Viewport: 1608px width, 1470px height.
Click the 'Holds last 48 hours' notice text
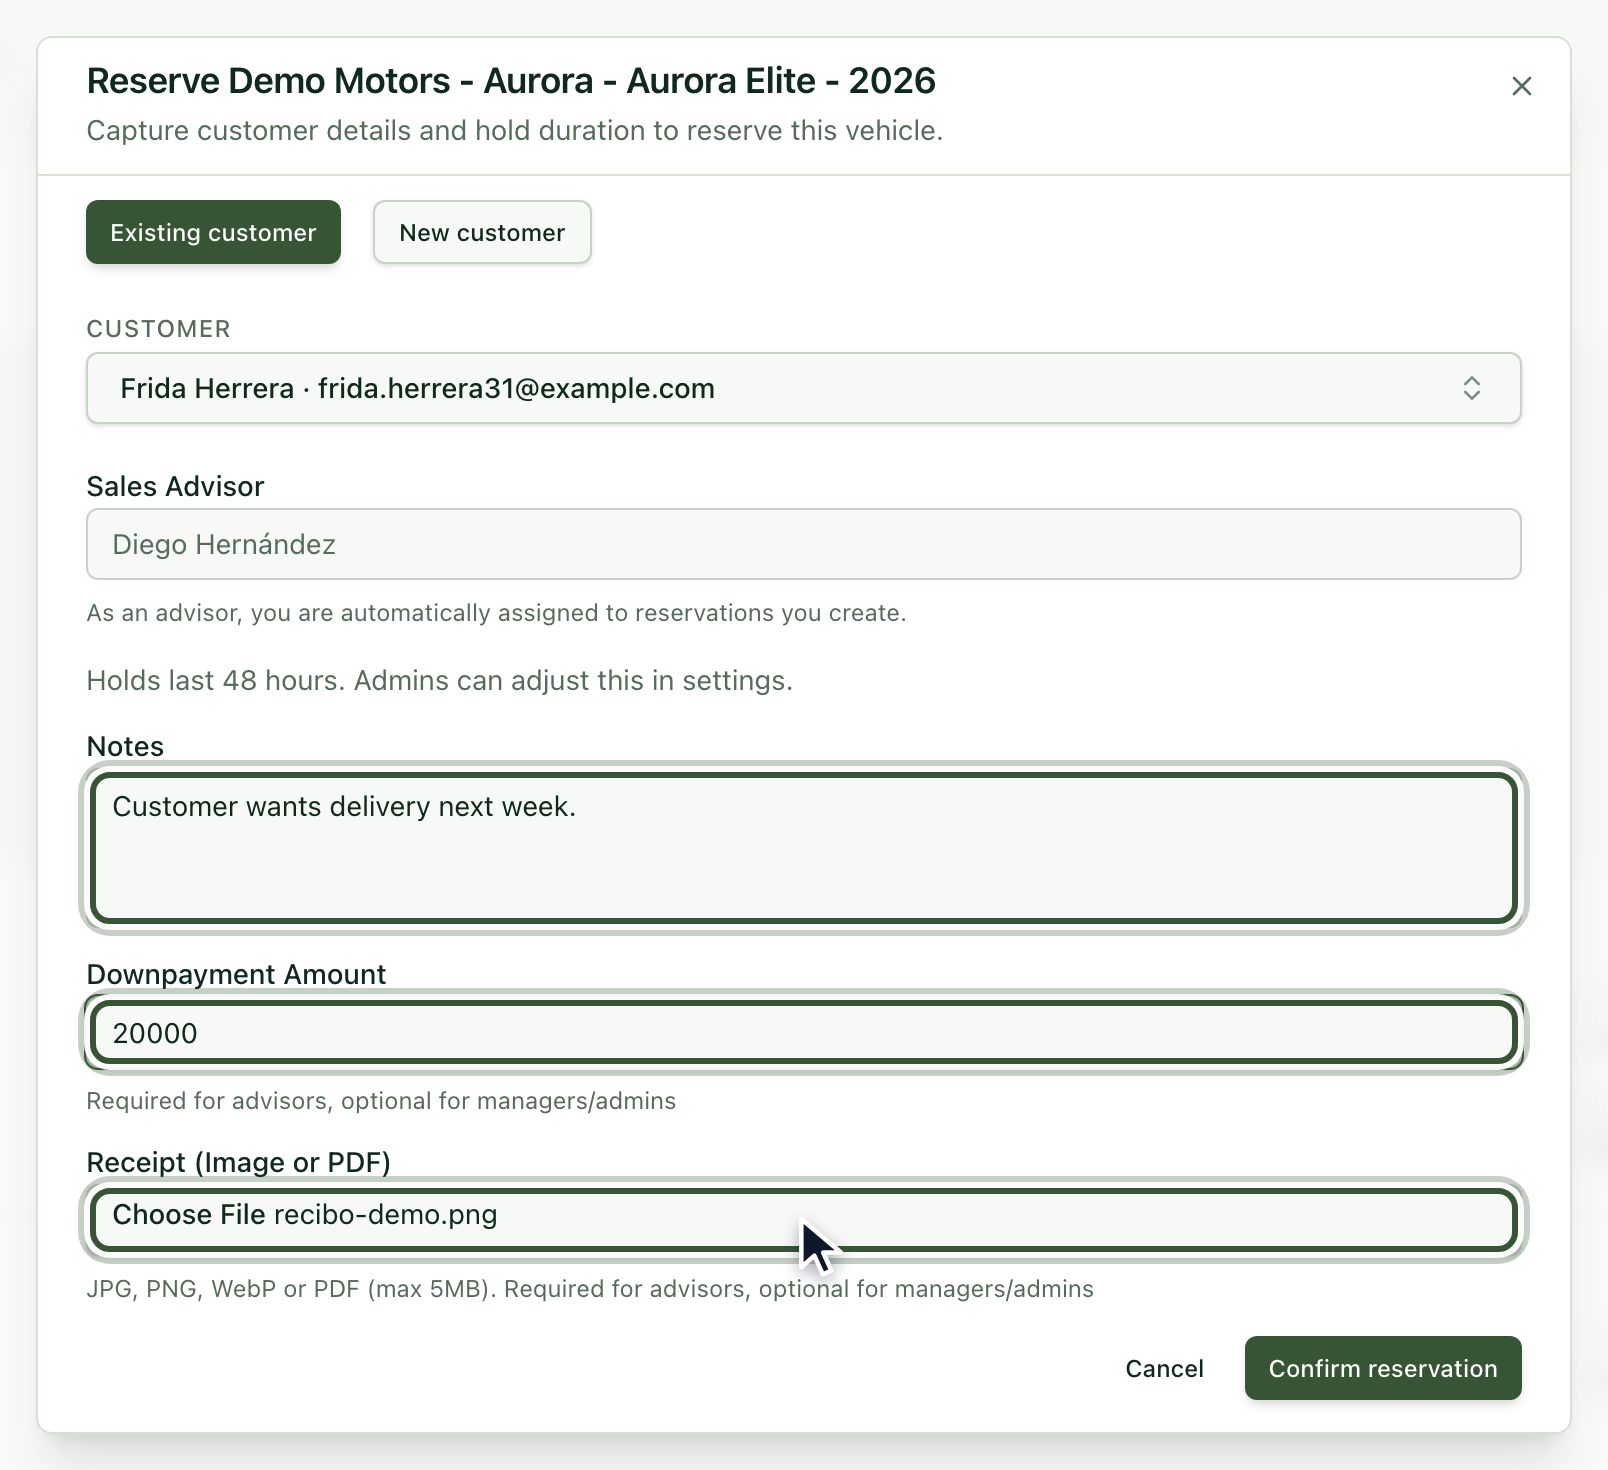[x=439, y=680]
